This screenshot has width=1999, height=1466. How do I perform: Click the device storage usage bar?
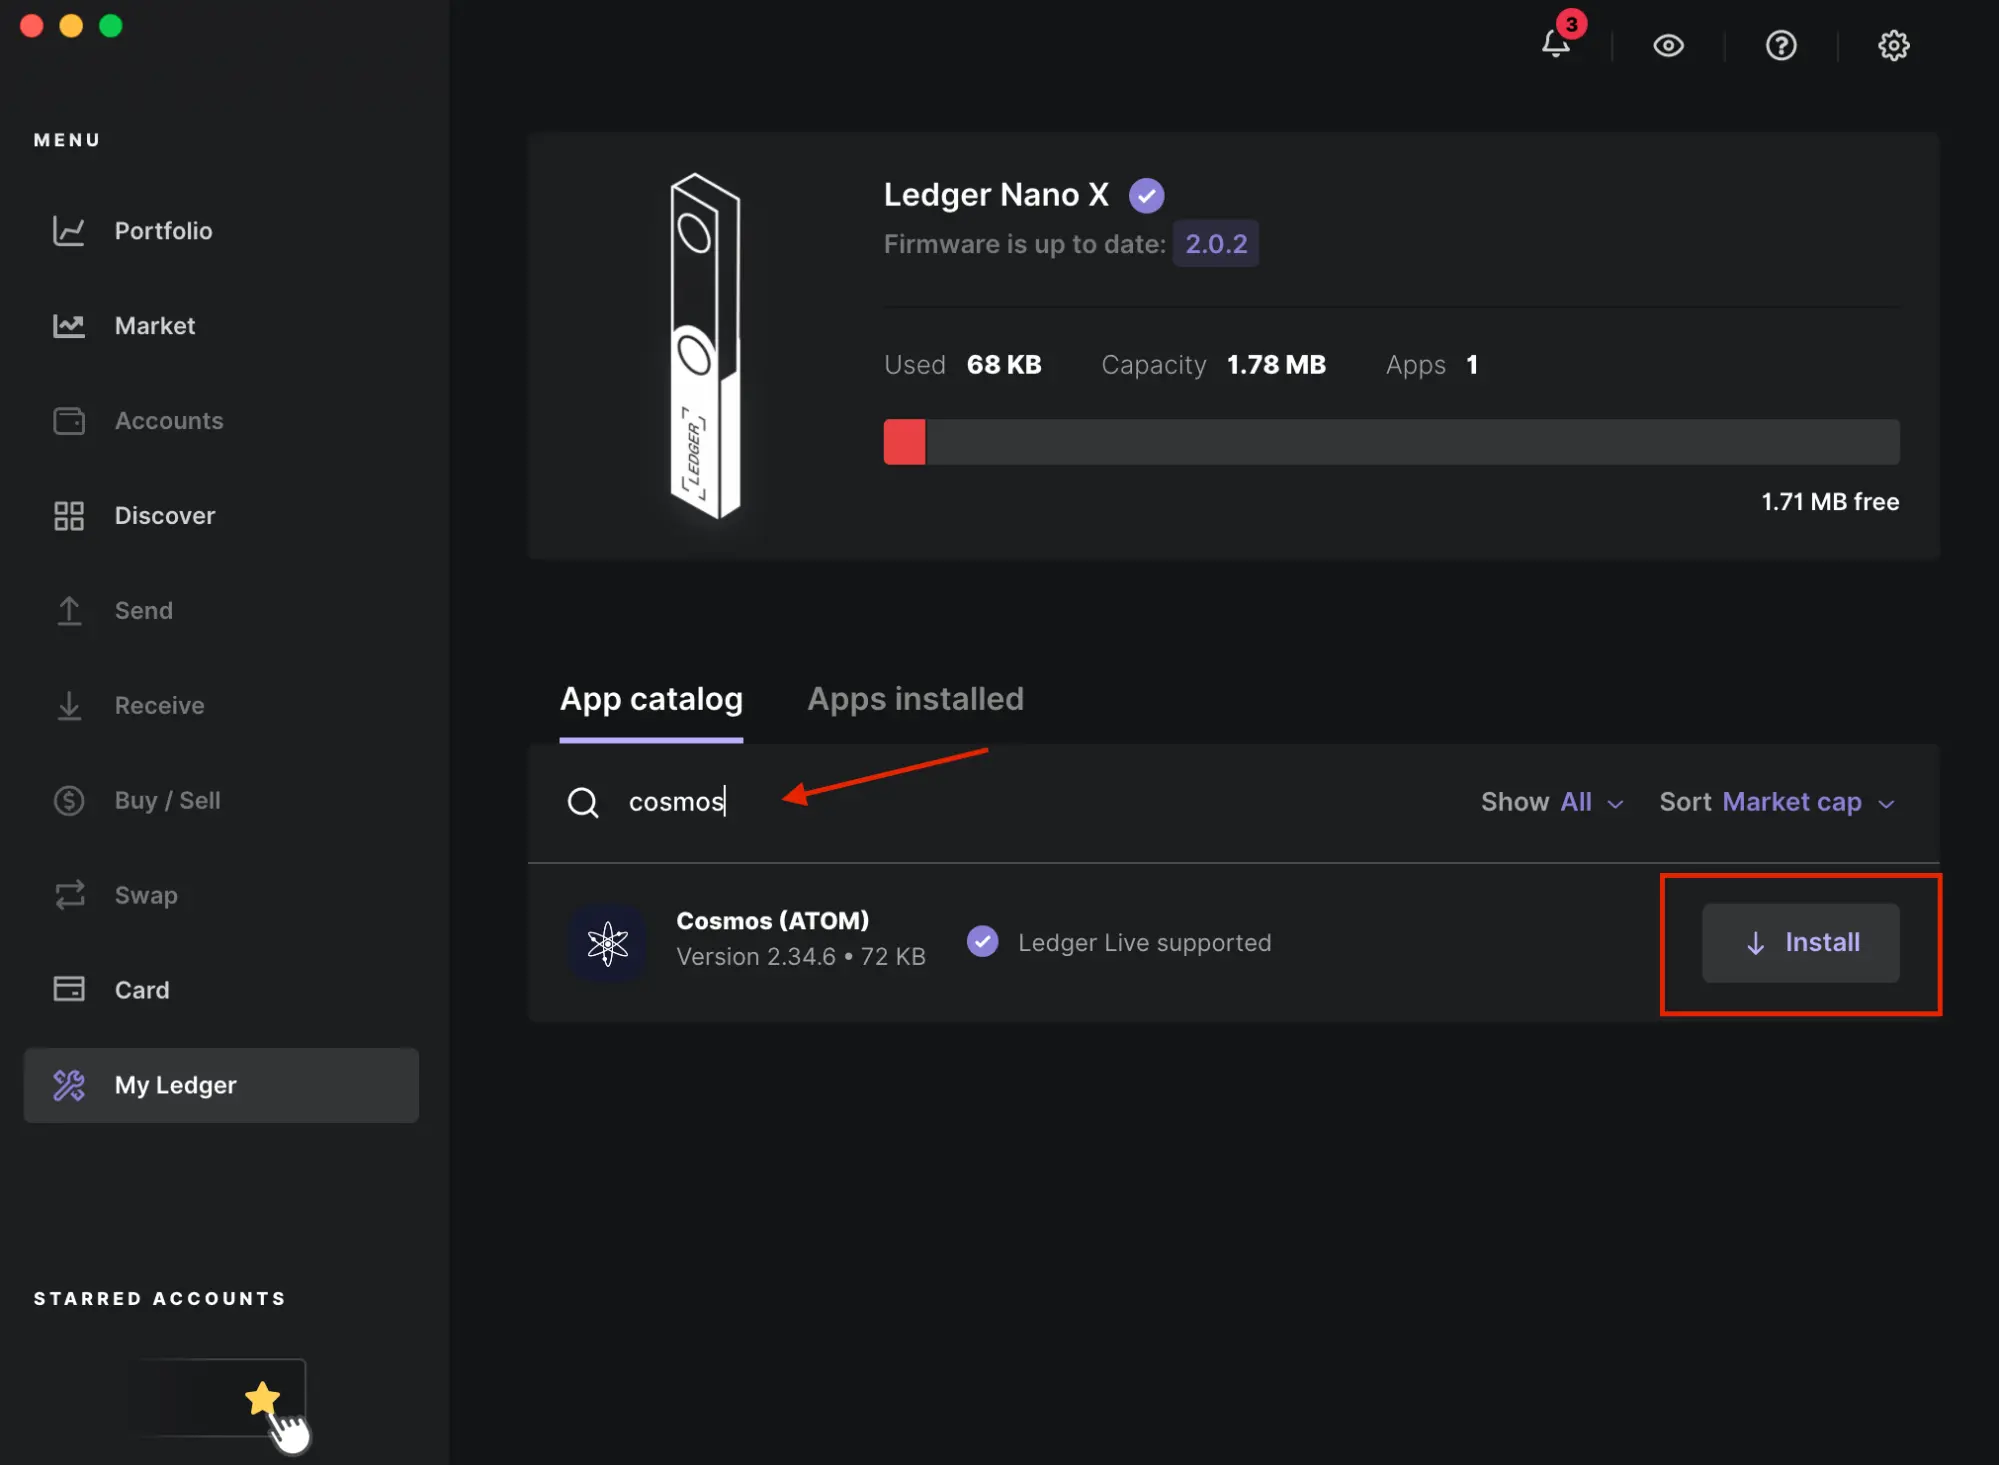coord(1390,441)
